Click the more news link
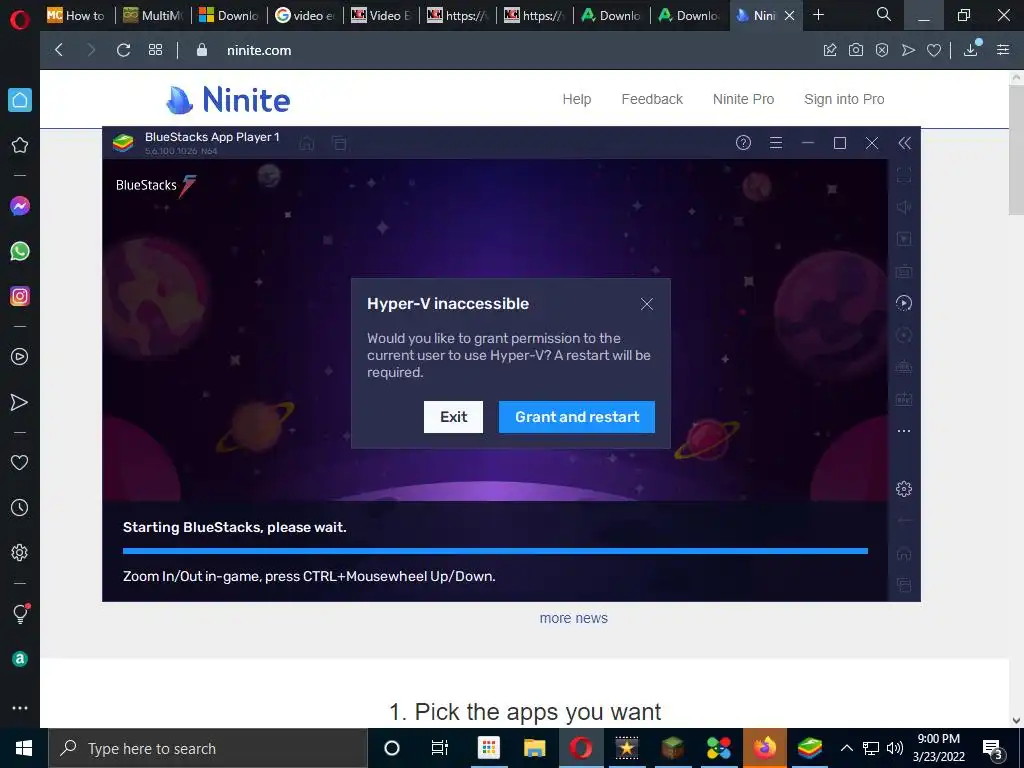This screenshot has height=768, width=1024. pos(573,618)
